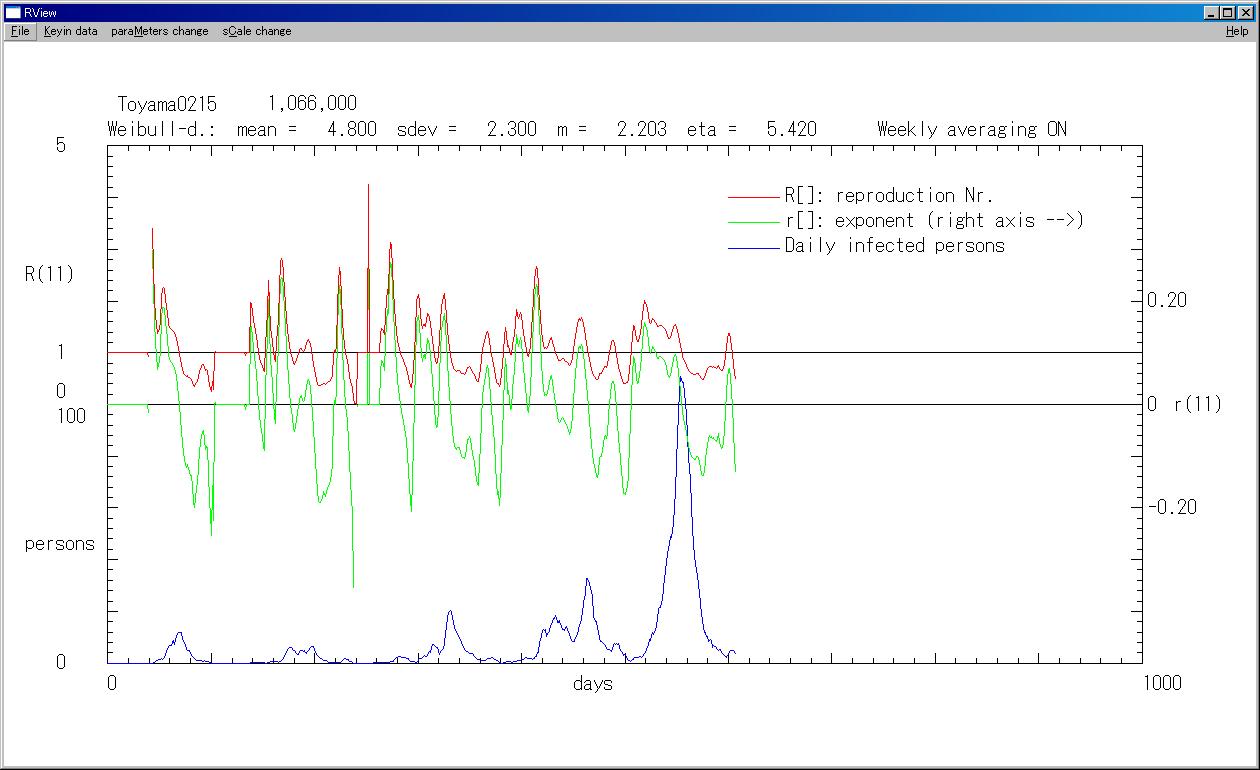Click the eta value '5.420'
Screen dimensions: 1260x770
click(791, 129)
